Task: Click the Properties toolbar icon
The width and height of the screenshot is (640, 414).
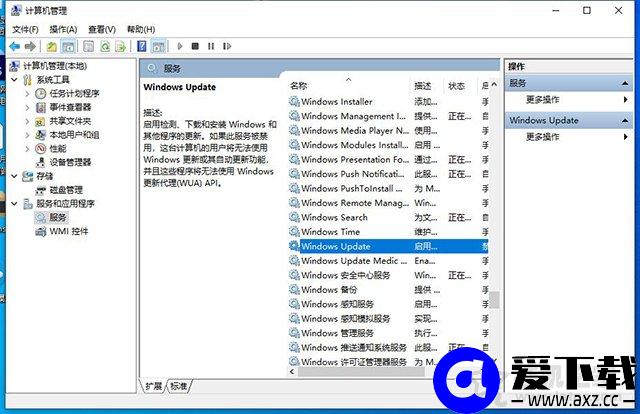Action: pyautogui.click(x=89, y=47)
